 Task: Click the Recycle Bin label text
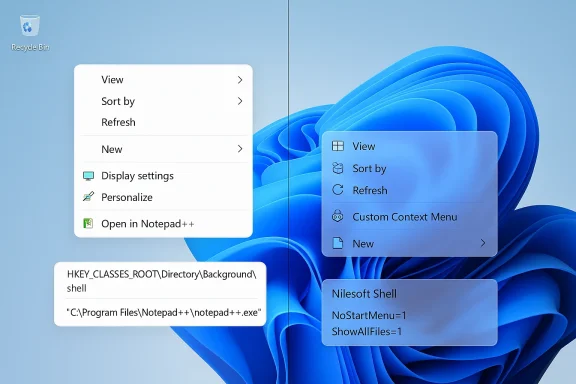(30, 47)
